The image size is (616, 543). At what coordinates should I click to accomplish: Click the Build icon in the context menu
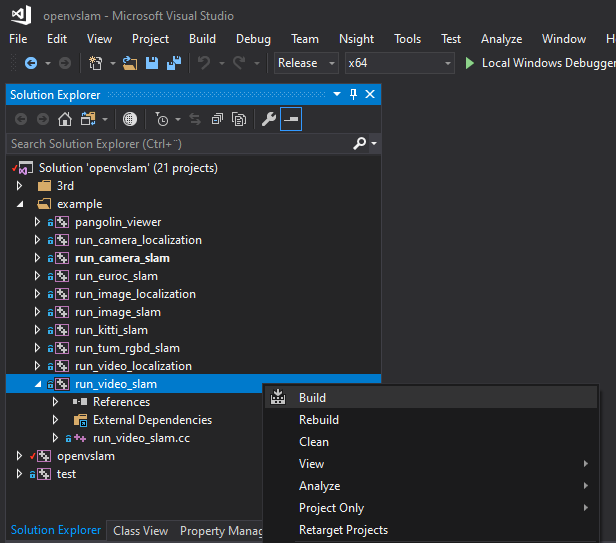pyautogui.click(x=278, y=397)
